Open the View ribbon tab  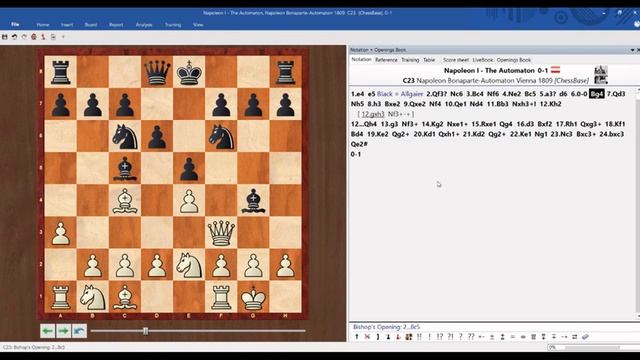click(x=198, y=25)
